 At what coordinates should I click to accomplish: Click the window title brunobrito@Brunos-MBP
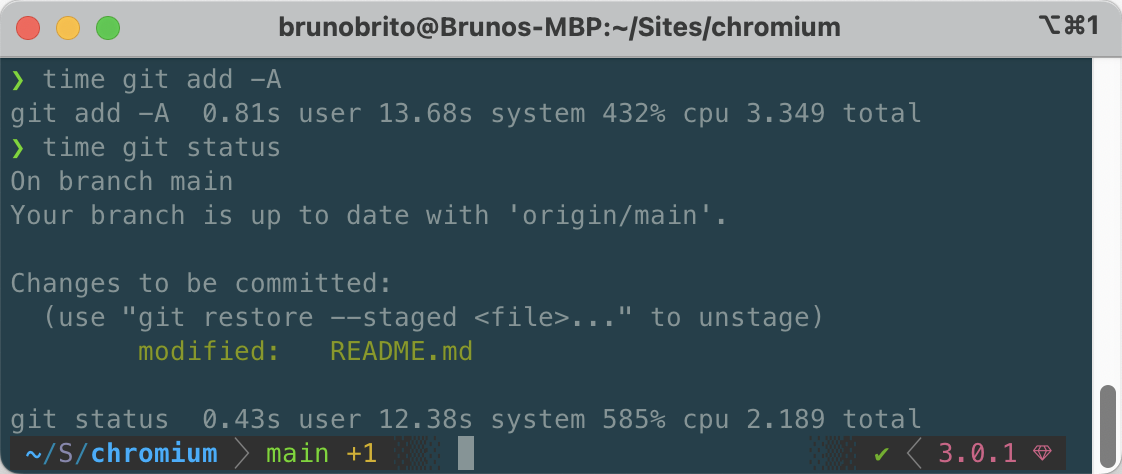[559, 27]
